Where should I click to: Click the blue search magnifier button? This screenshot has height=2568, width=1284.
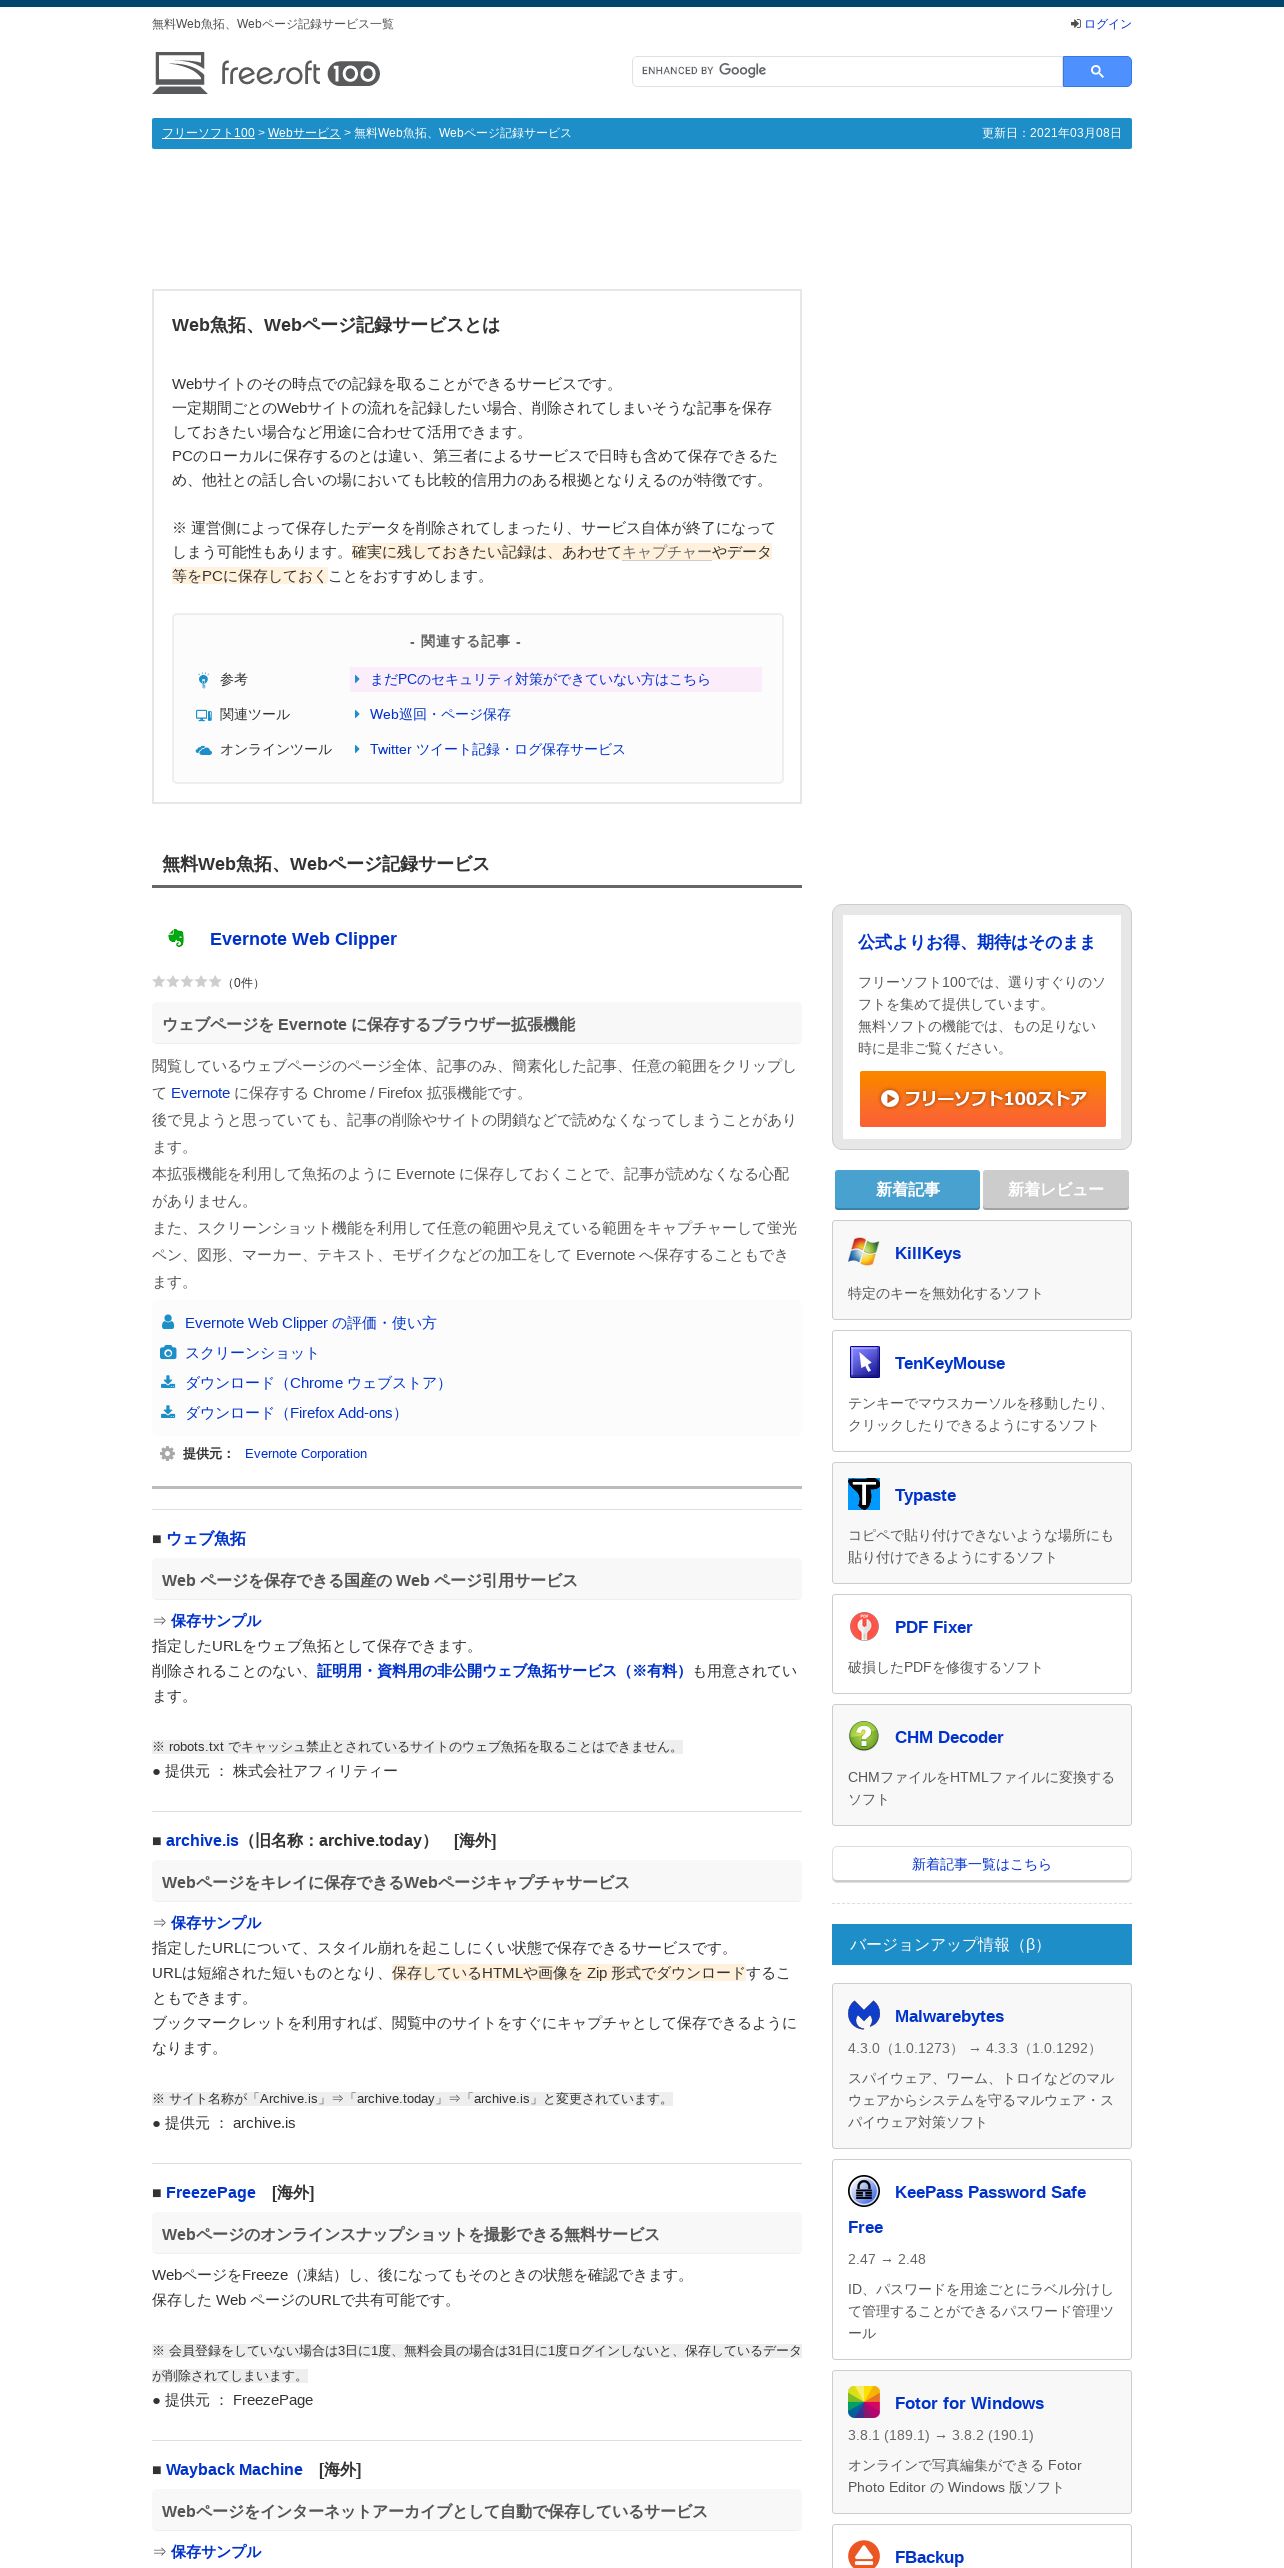[x=1097, y=71]
